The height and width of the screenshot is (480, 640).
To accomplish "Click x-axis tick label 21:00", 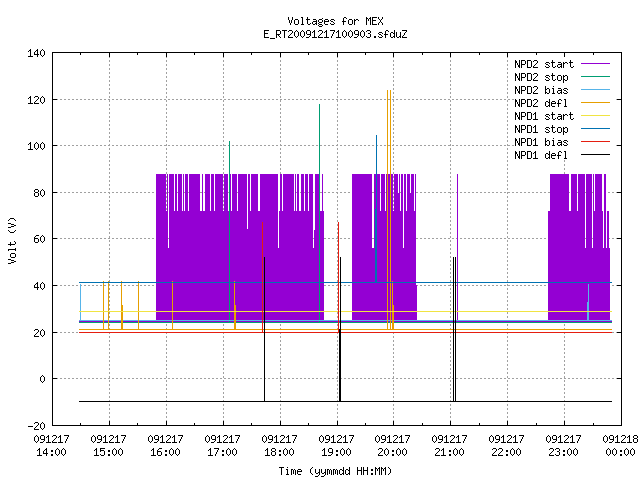I will point(449,452).
